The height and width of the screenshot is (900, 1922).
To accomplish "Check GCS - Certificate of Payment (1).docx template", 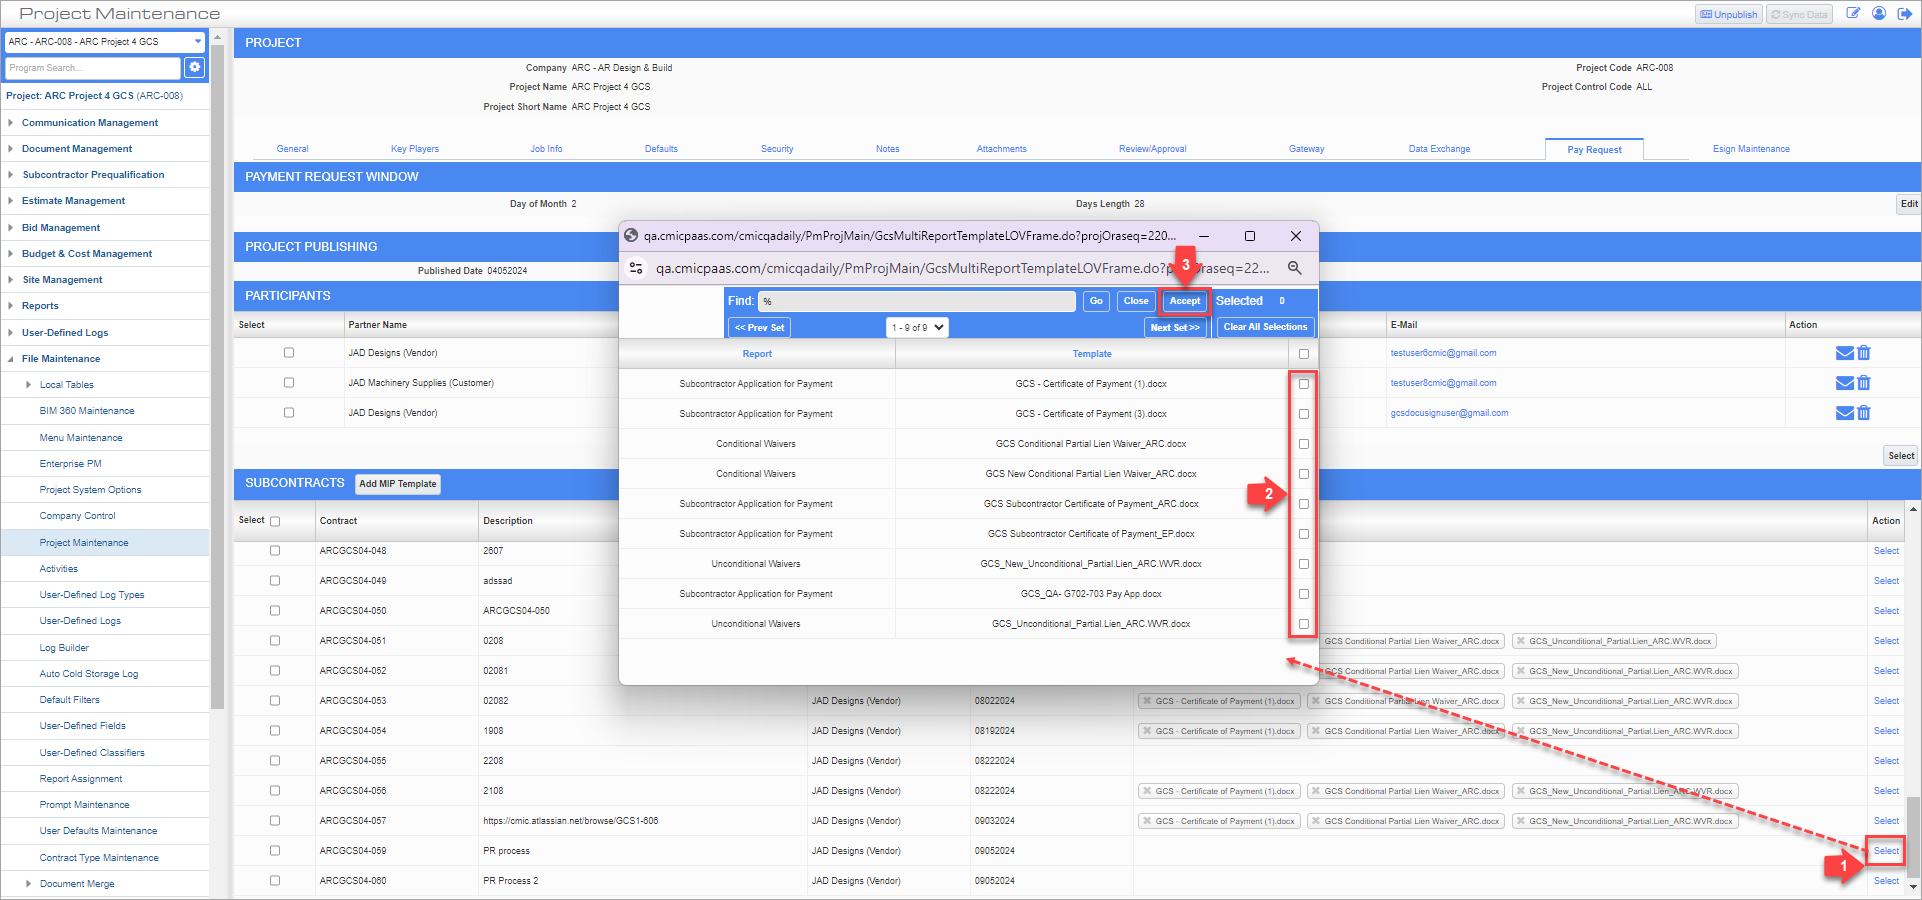I will pos(1304,384).
